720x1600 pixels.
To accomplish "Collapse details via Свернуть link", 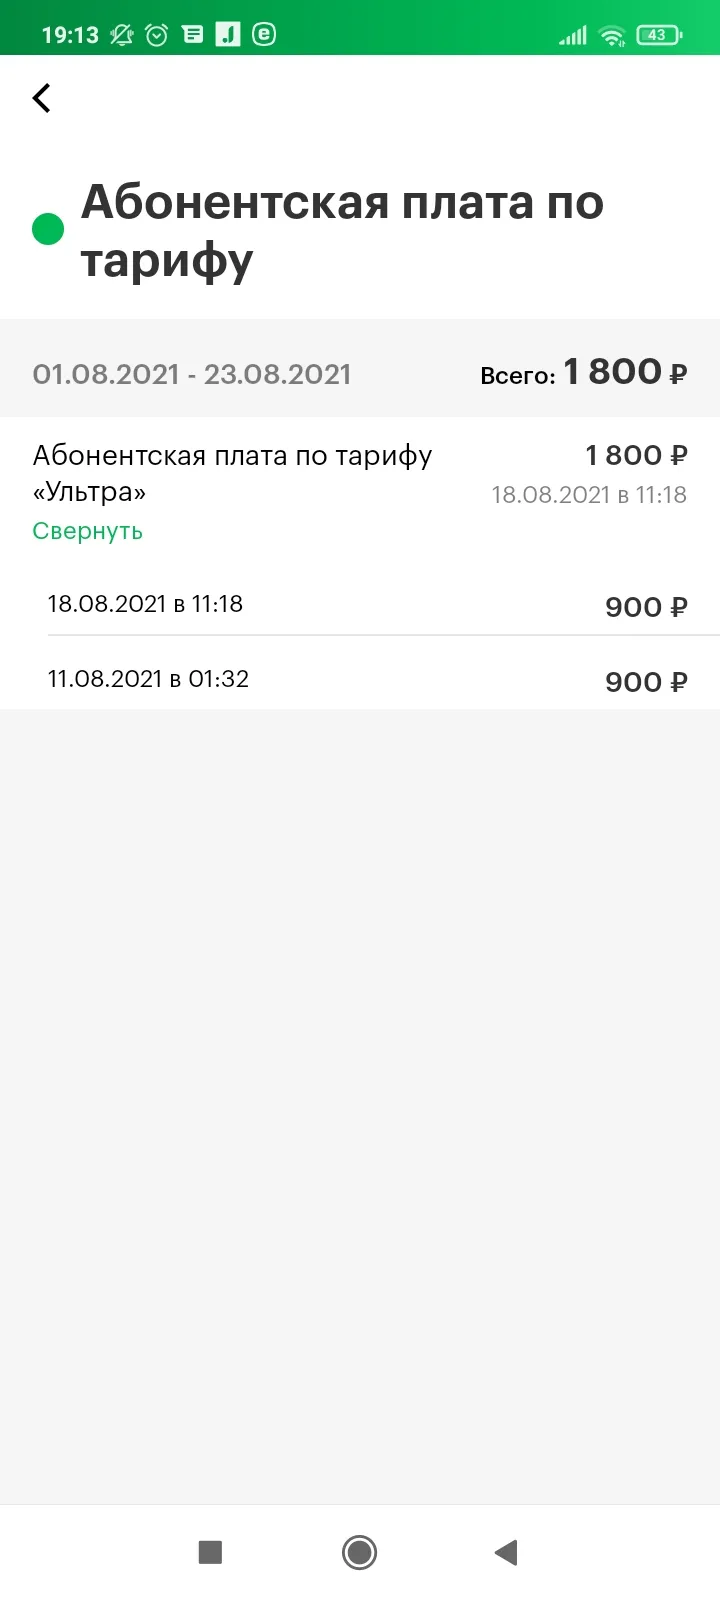I will (88, 531).
